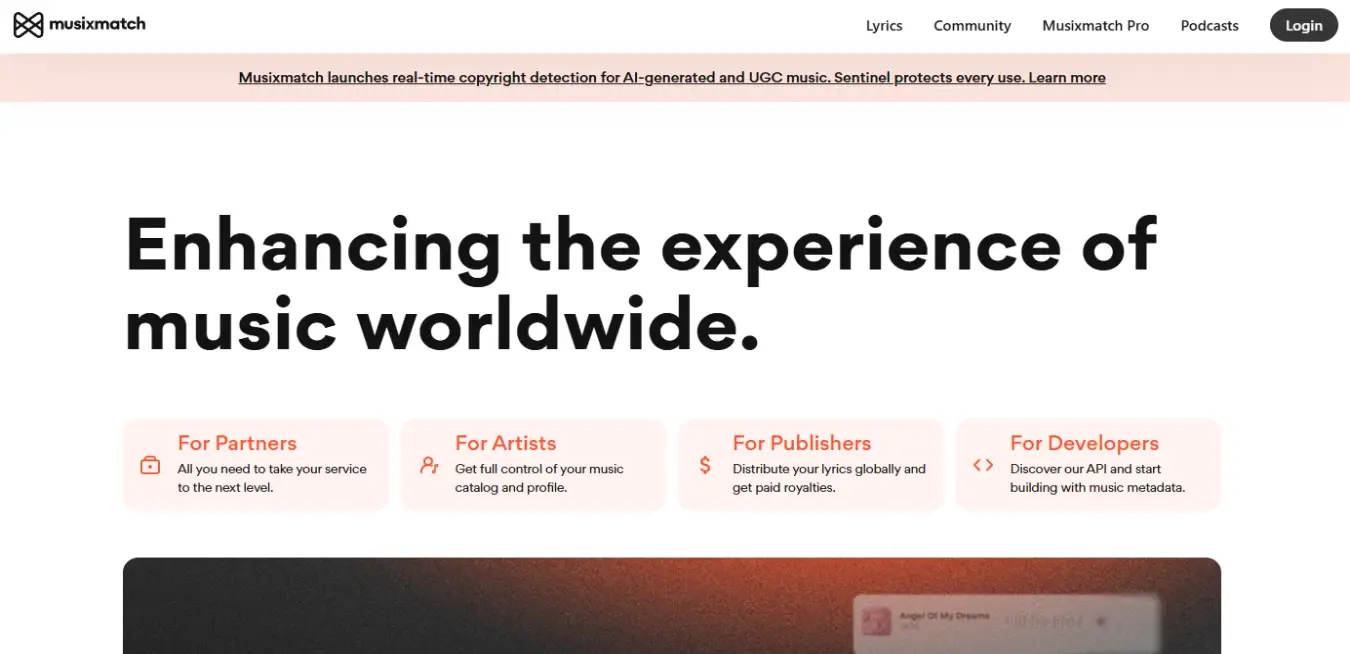The width and height of the screenshot is (1350, 654).
Task: Click the code brackets icon in For Developers card
Action: coord(983,465)
